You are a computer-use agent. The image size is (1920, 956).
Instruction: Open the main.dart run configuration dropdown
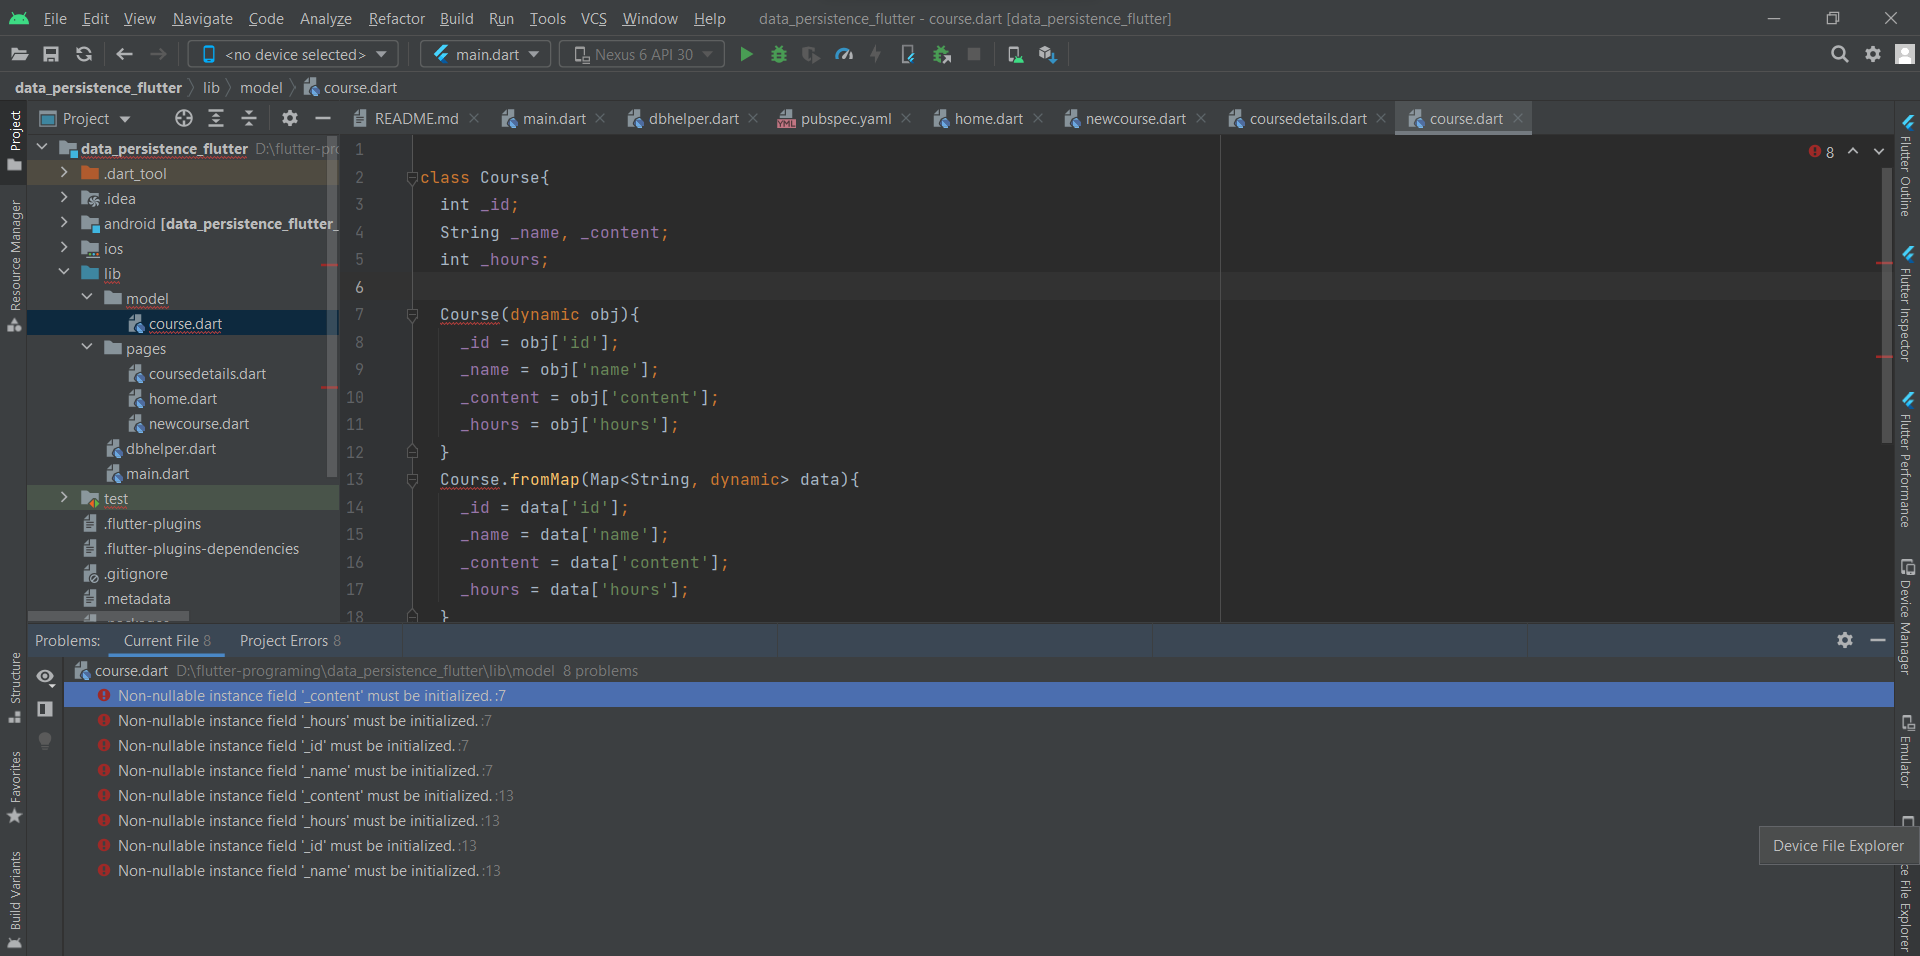[x=486, y=54]
